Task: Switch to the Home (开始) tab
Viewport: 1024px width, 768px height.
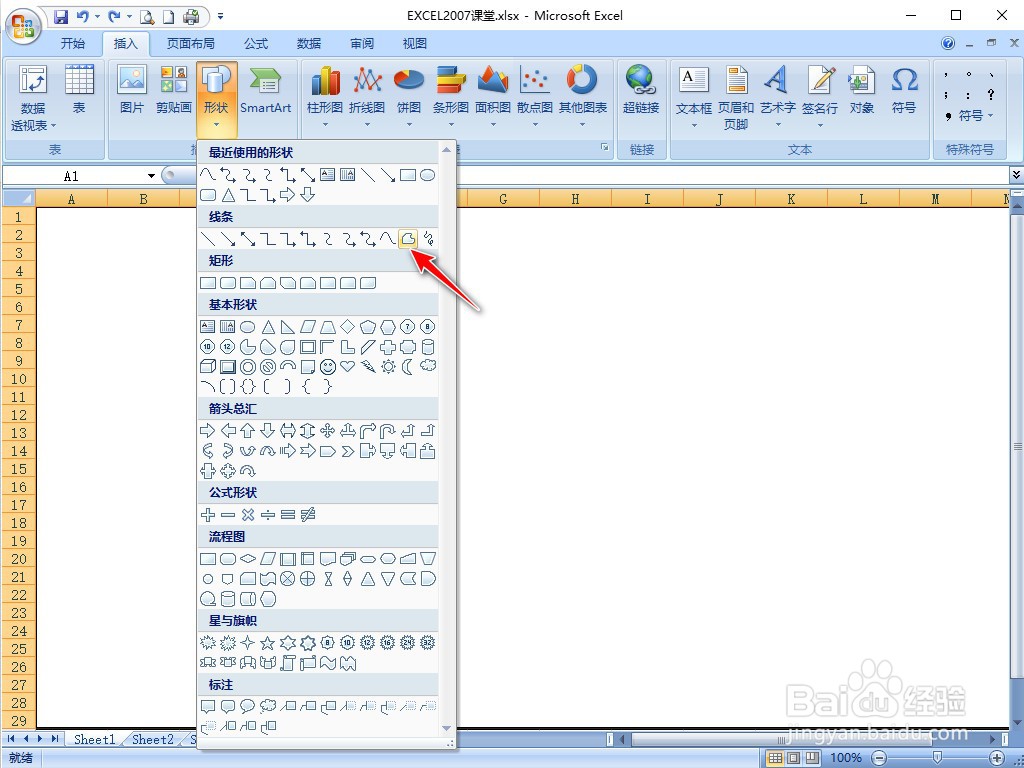Action: pos(72,44)
